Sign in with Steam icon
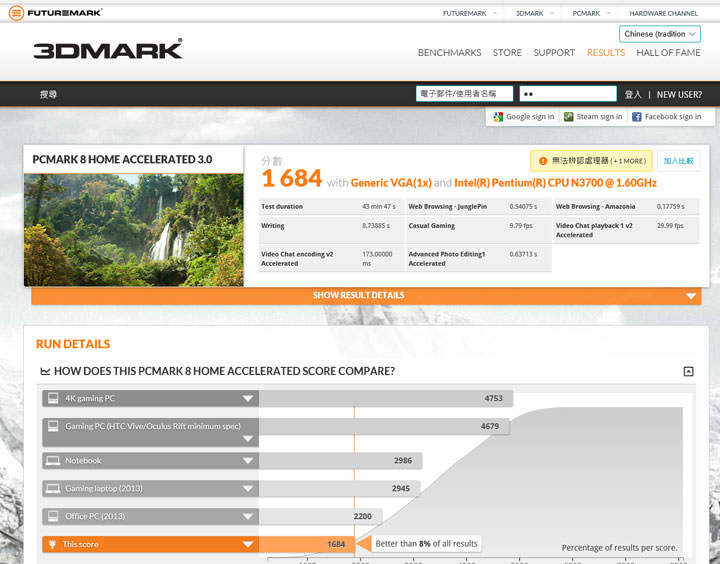This screenshot has width=720, height=564. (x=568, y=117)
